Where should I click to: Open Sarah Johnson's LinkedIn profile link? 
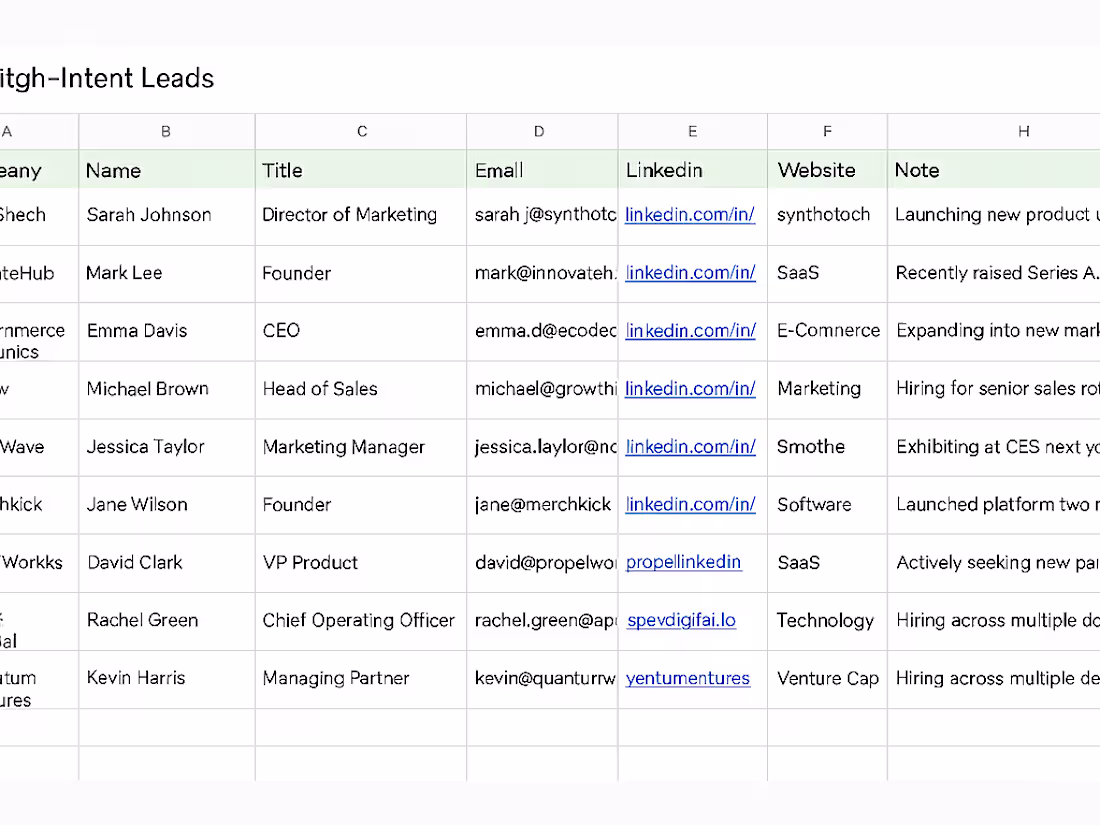coord(690,215)
